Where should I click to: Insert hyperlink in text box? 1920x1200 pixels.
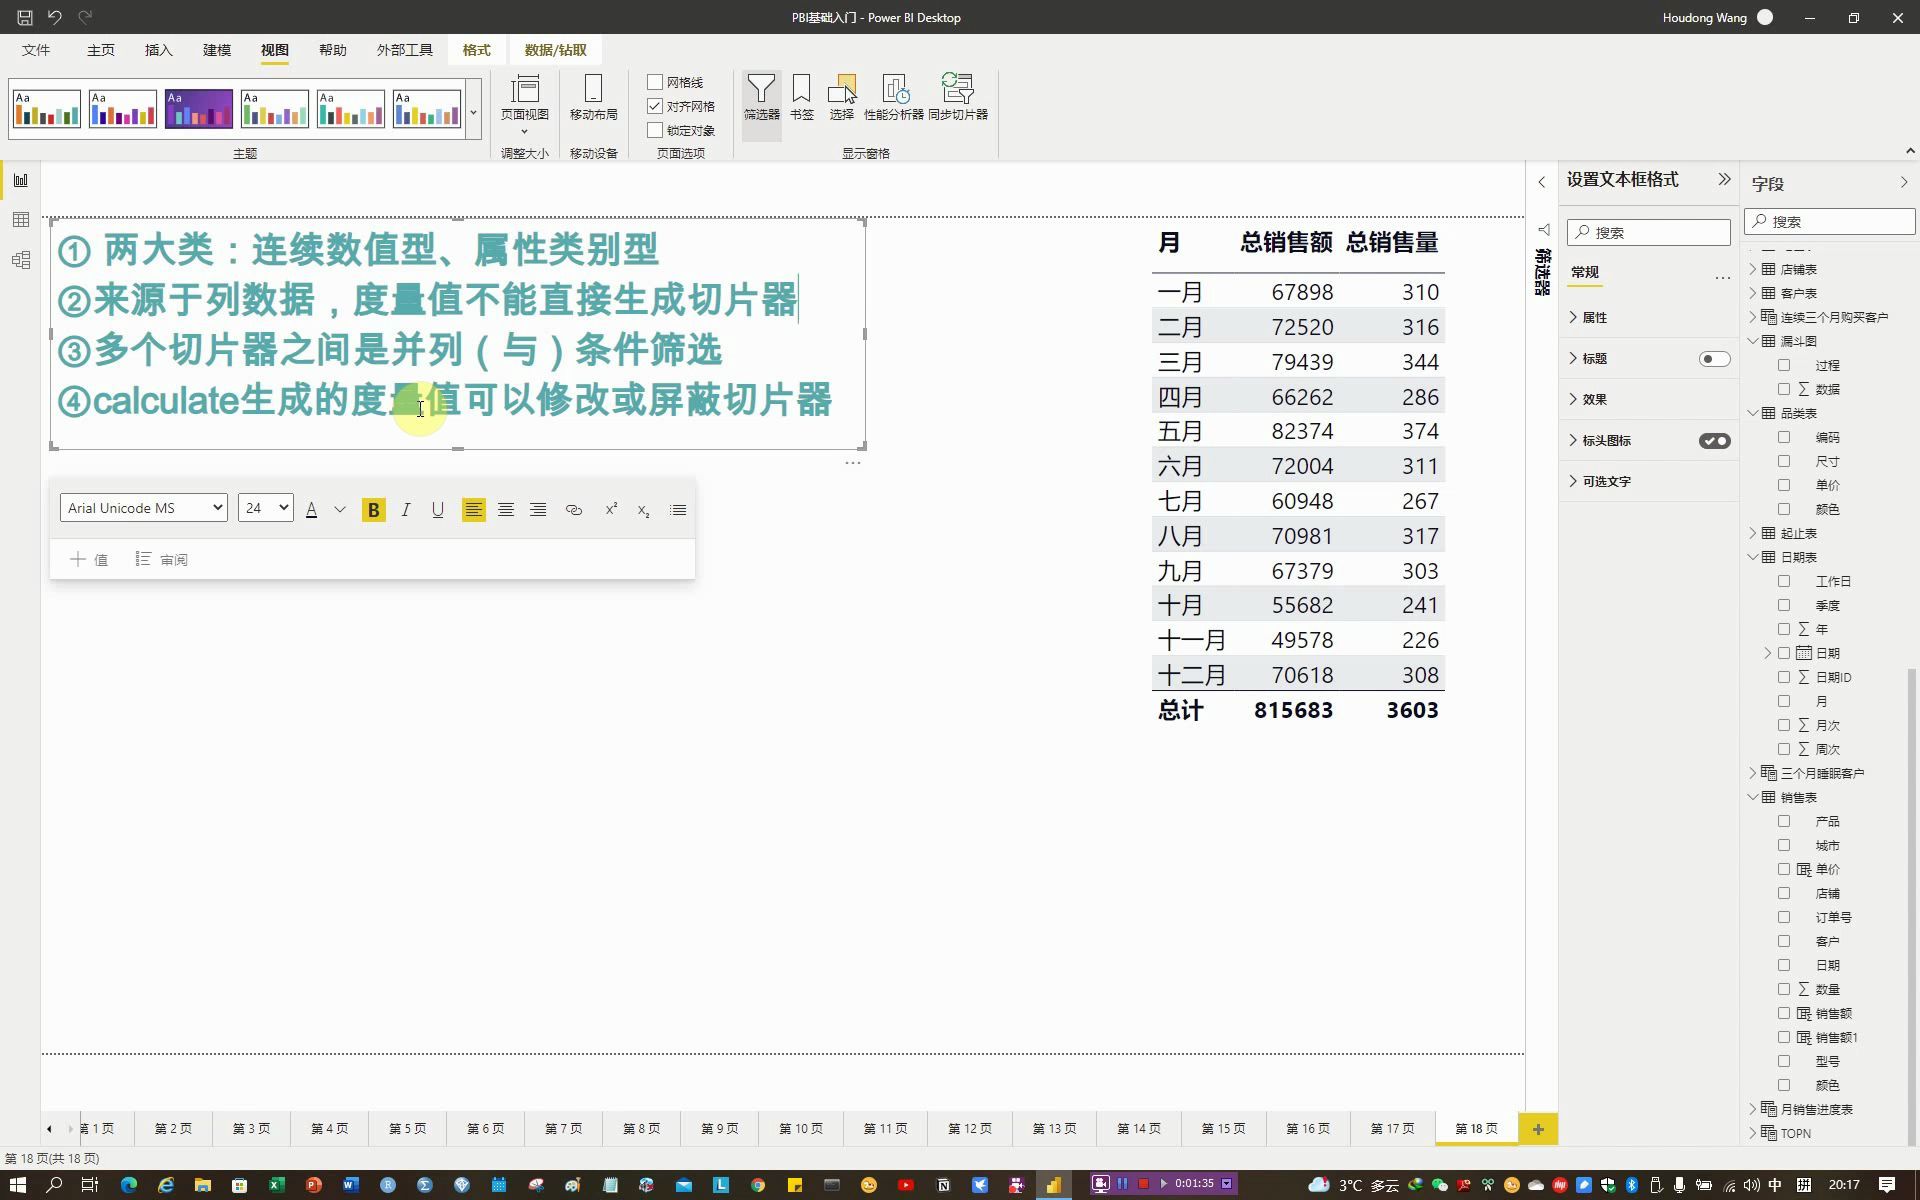(573, 510)
